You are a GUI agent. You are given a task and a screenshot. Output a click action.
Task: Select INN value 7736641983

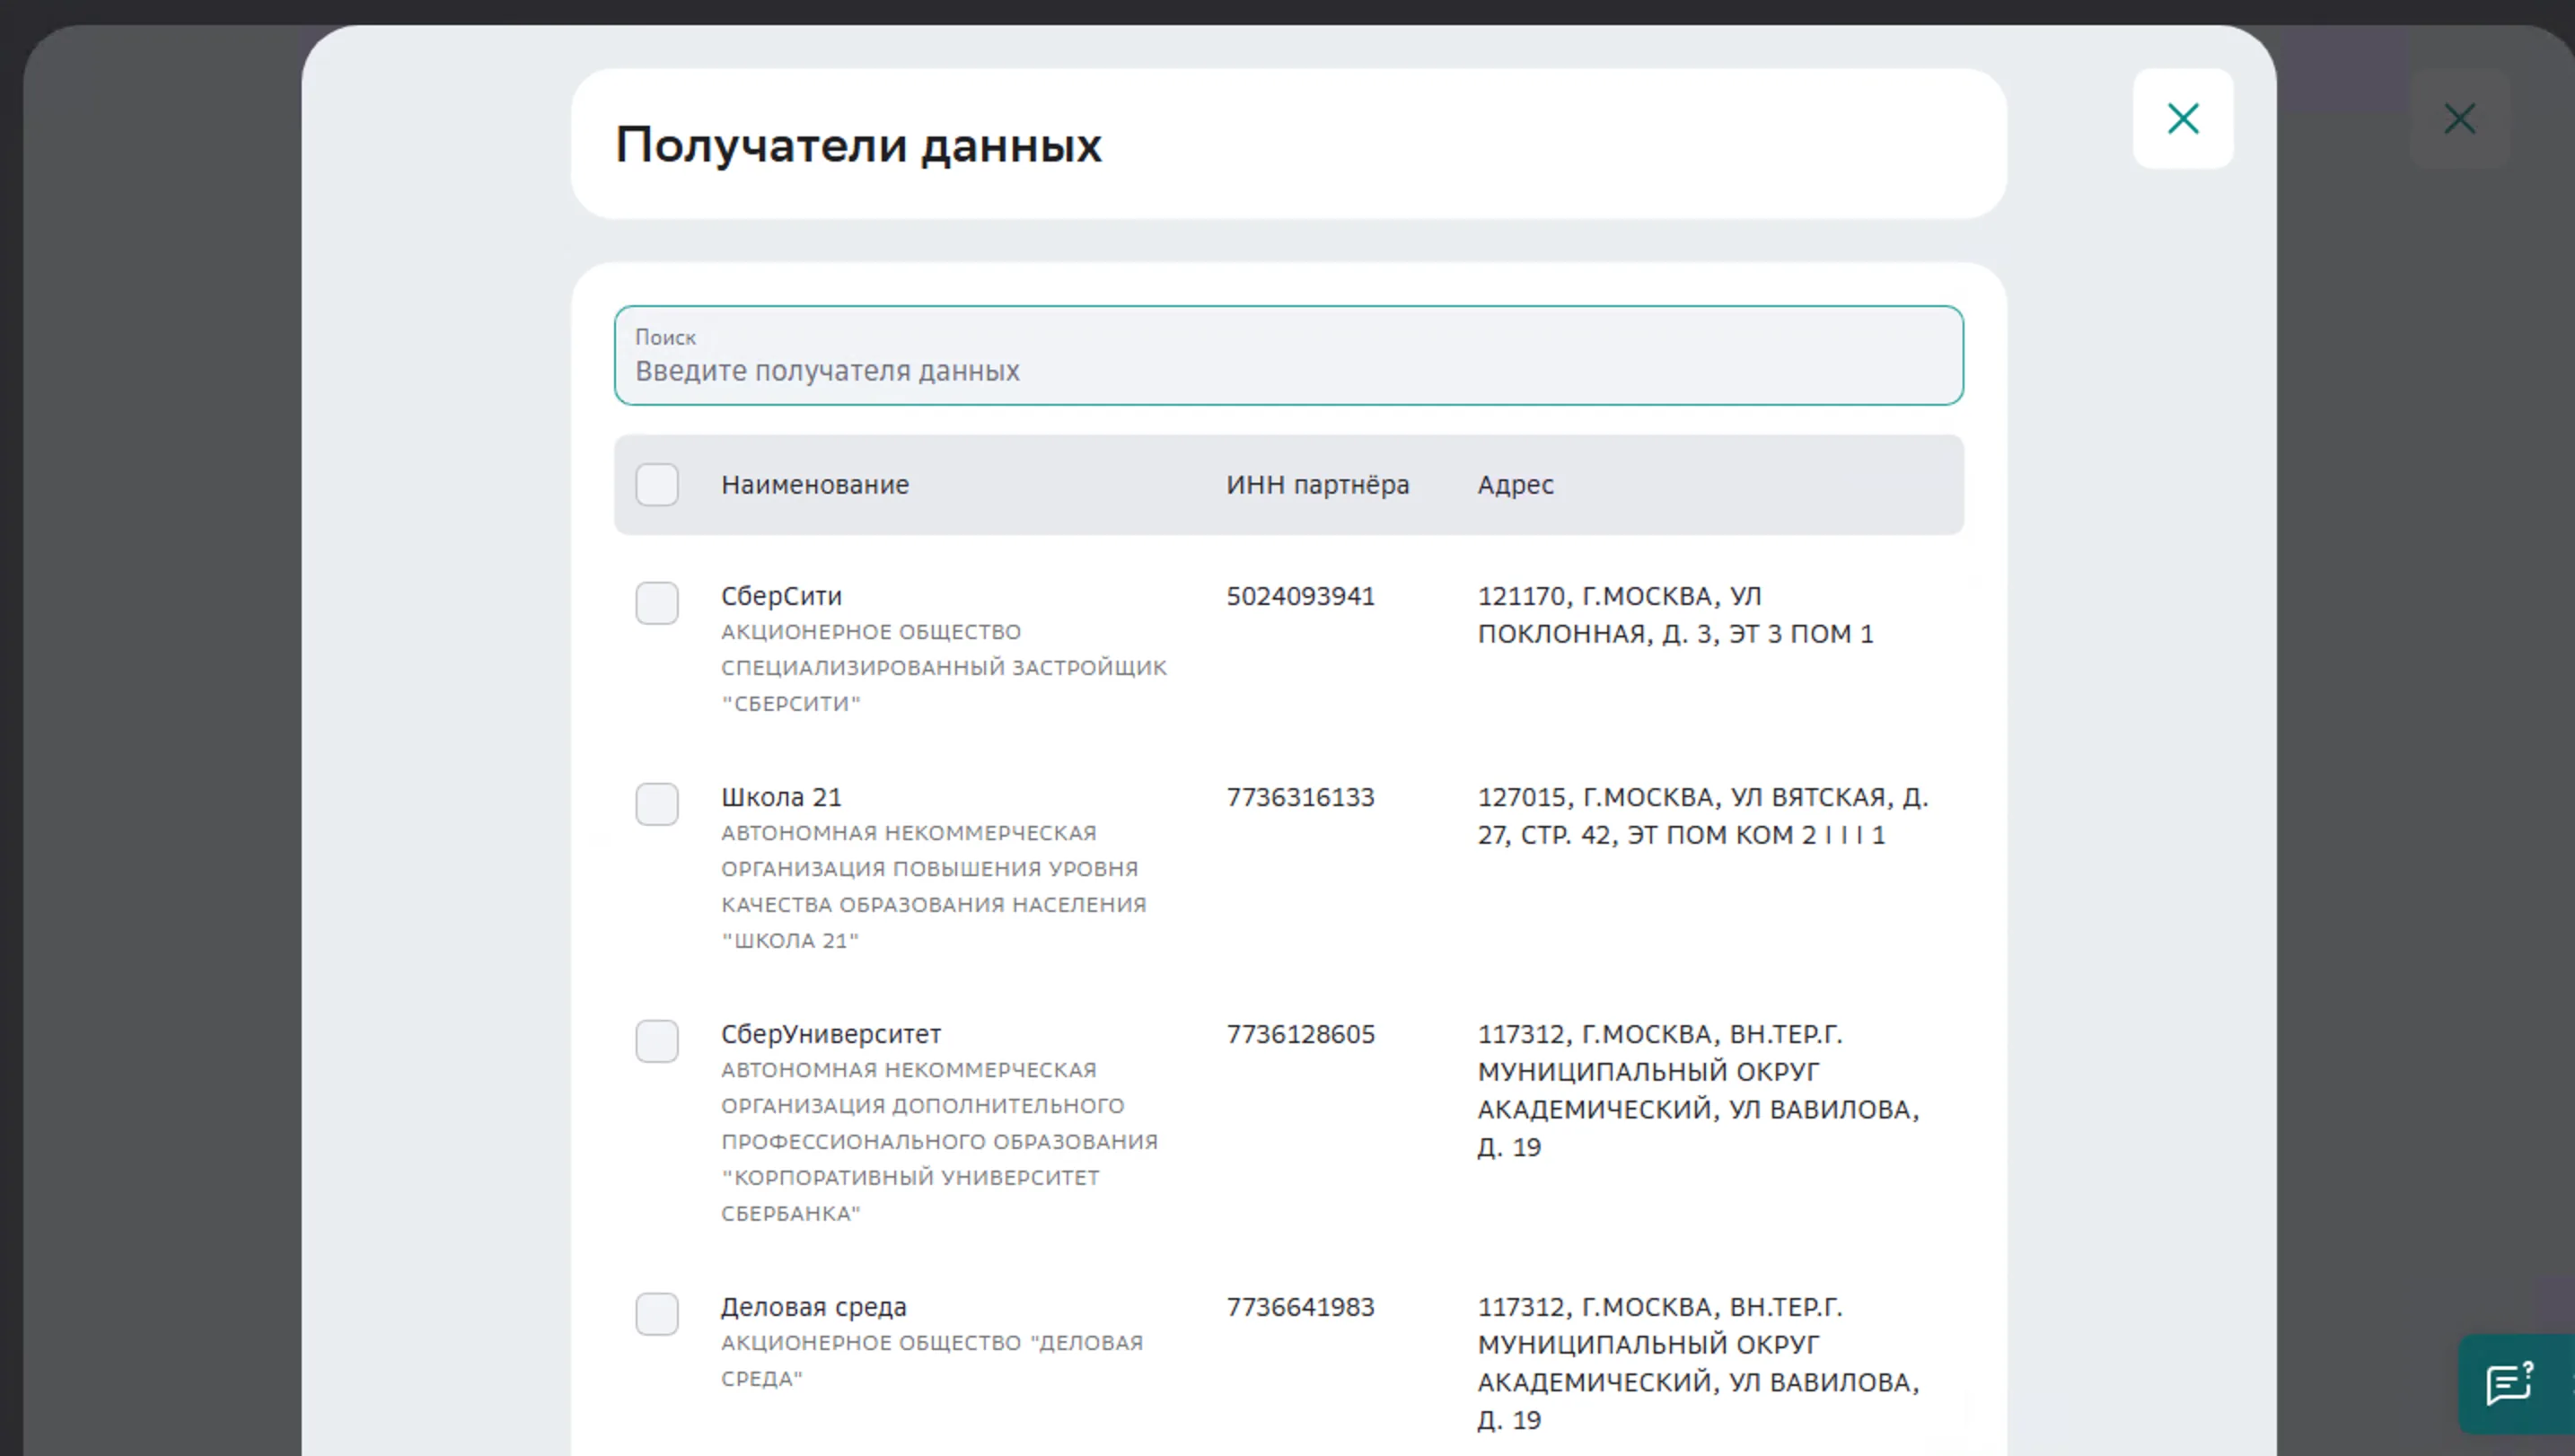1300,1307
